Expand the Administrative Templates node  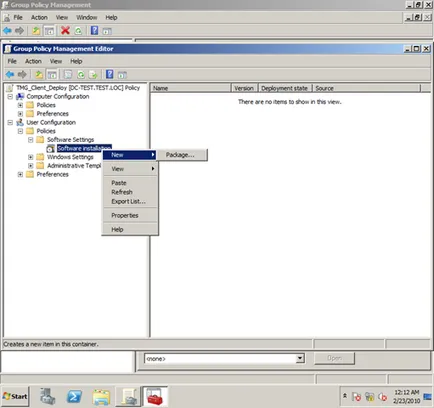coord(31,166)
